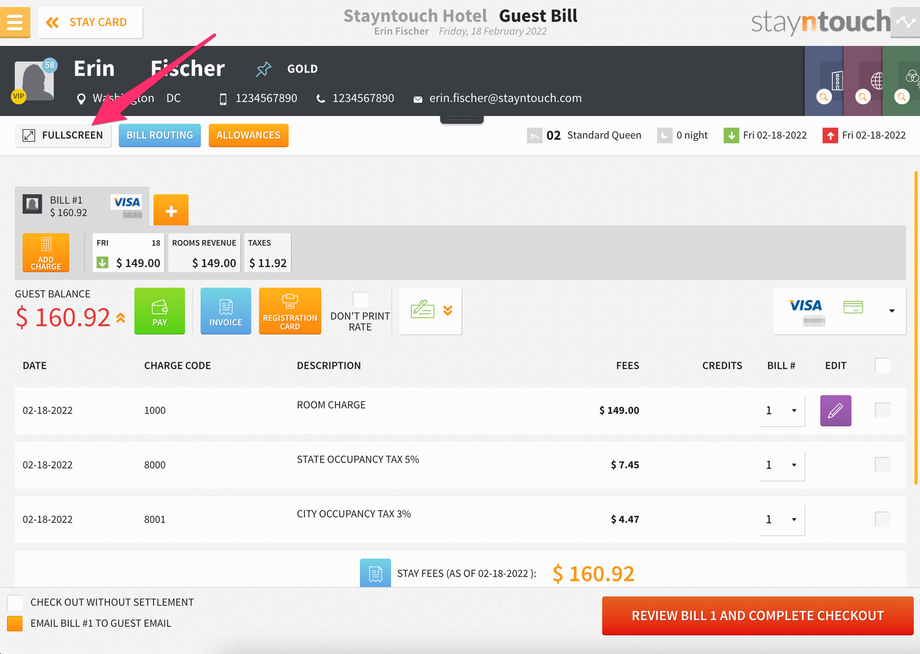Viewport: 920px width, 654px height.
Task: Click the GOLD membership level label
Action: [x=302, y=69]
